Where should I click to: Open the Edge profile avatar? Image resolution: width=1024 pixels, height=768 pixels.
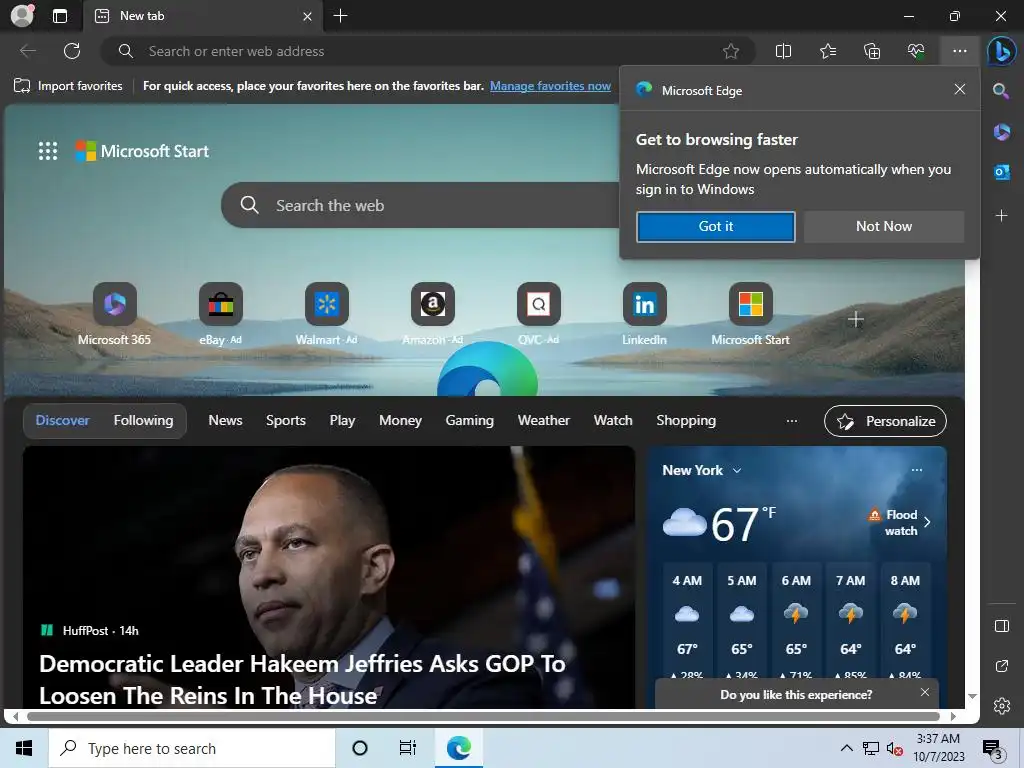point(22,16)
